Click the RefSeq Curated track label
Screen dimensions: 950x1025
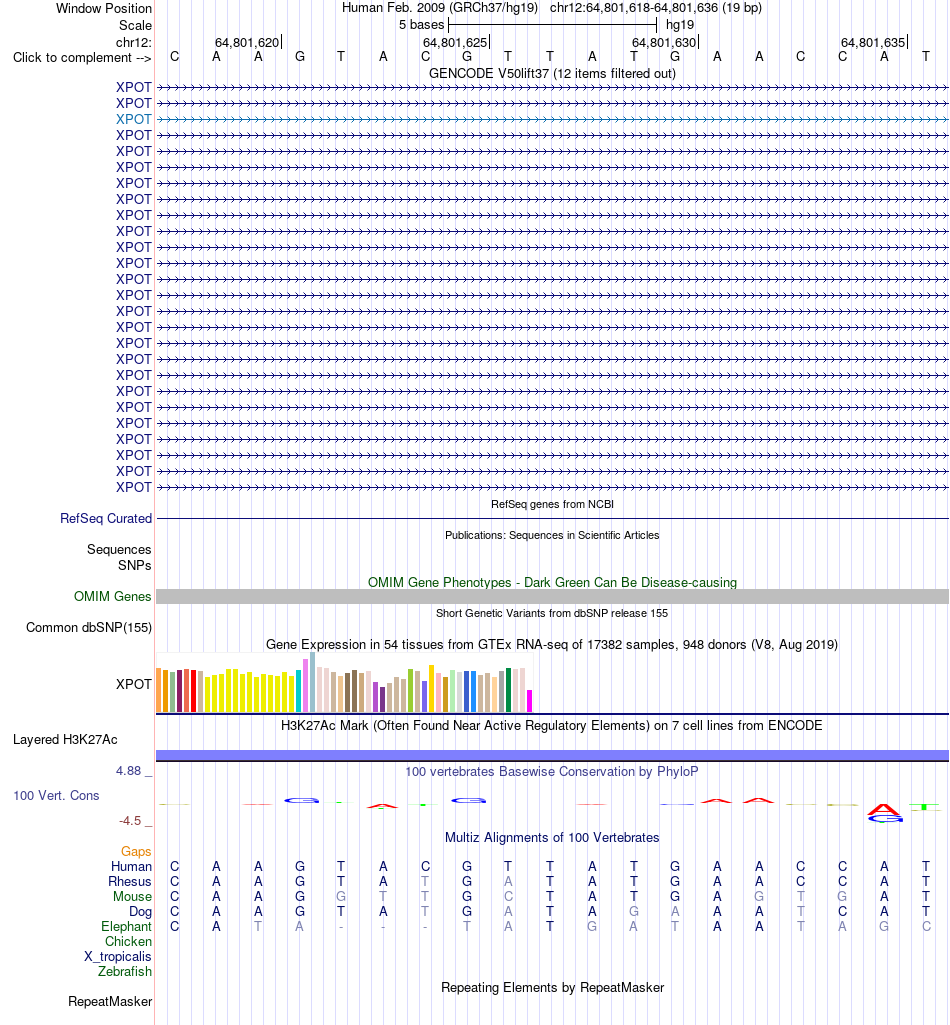coord(106,518)
